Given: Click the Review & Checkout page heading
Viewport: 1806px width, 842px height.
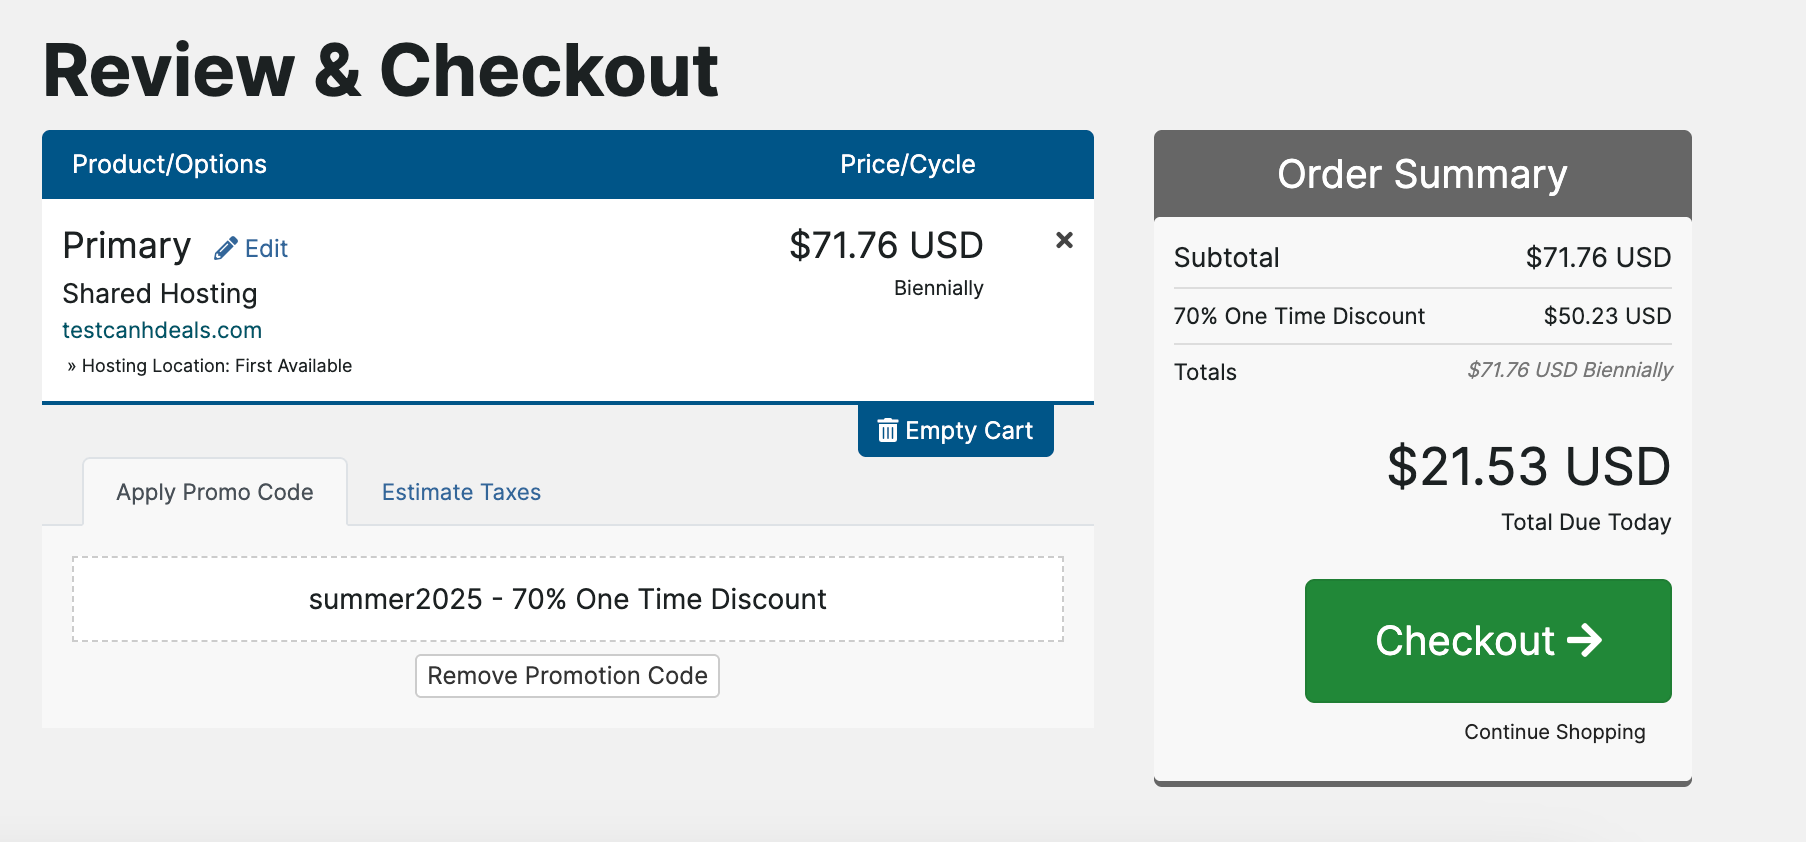Looking at the screenshot, I should [380, 71].
